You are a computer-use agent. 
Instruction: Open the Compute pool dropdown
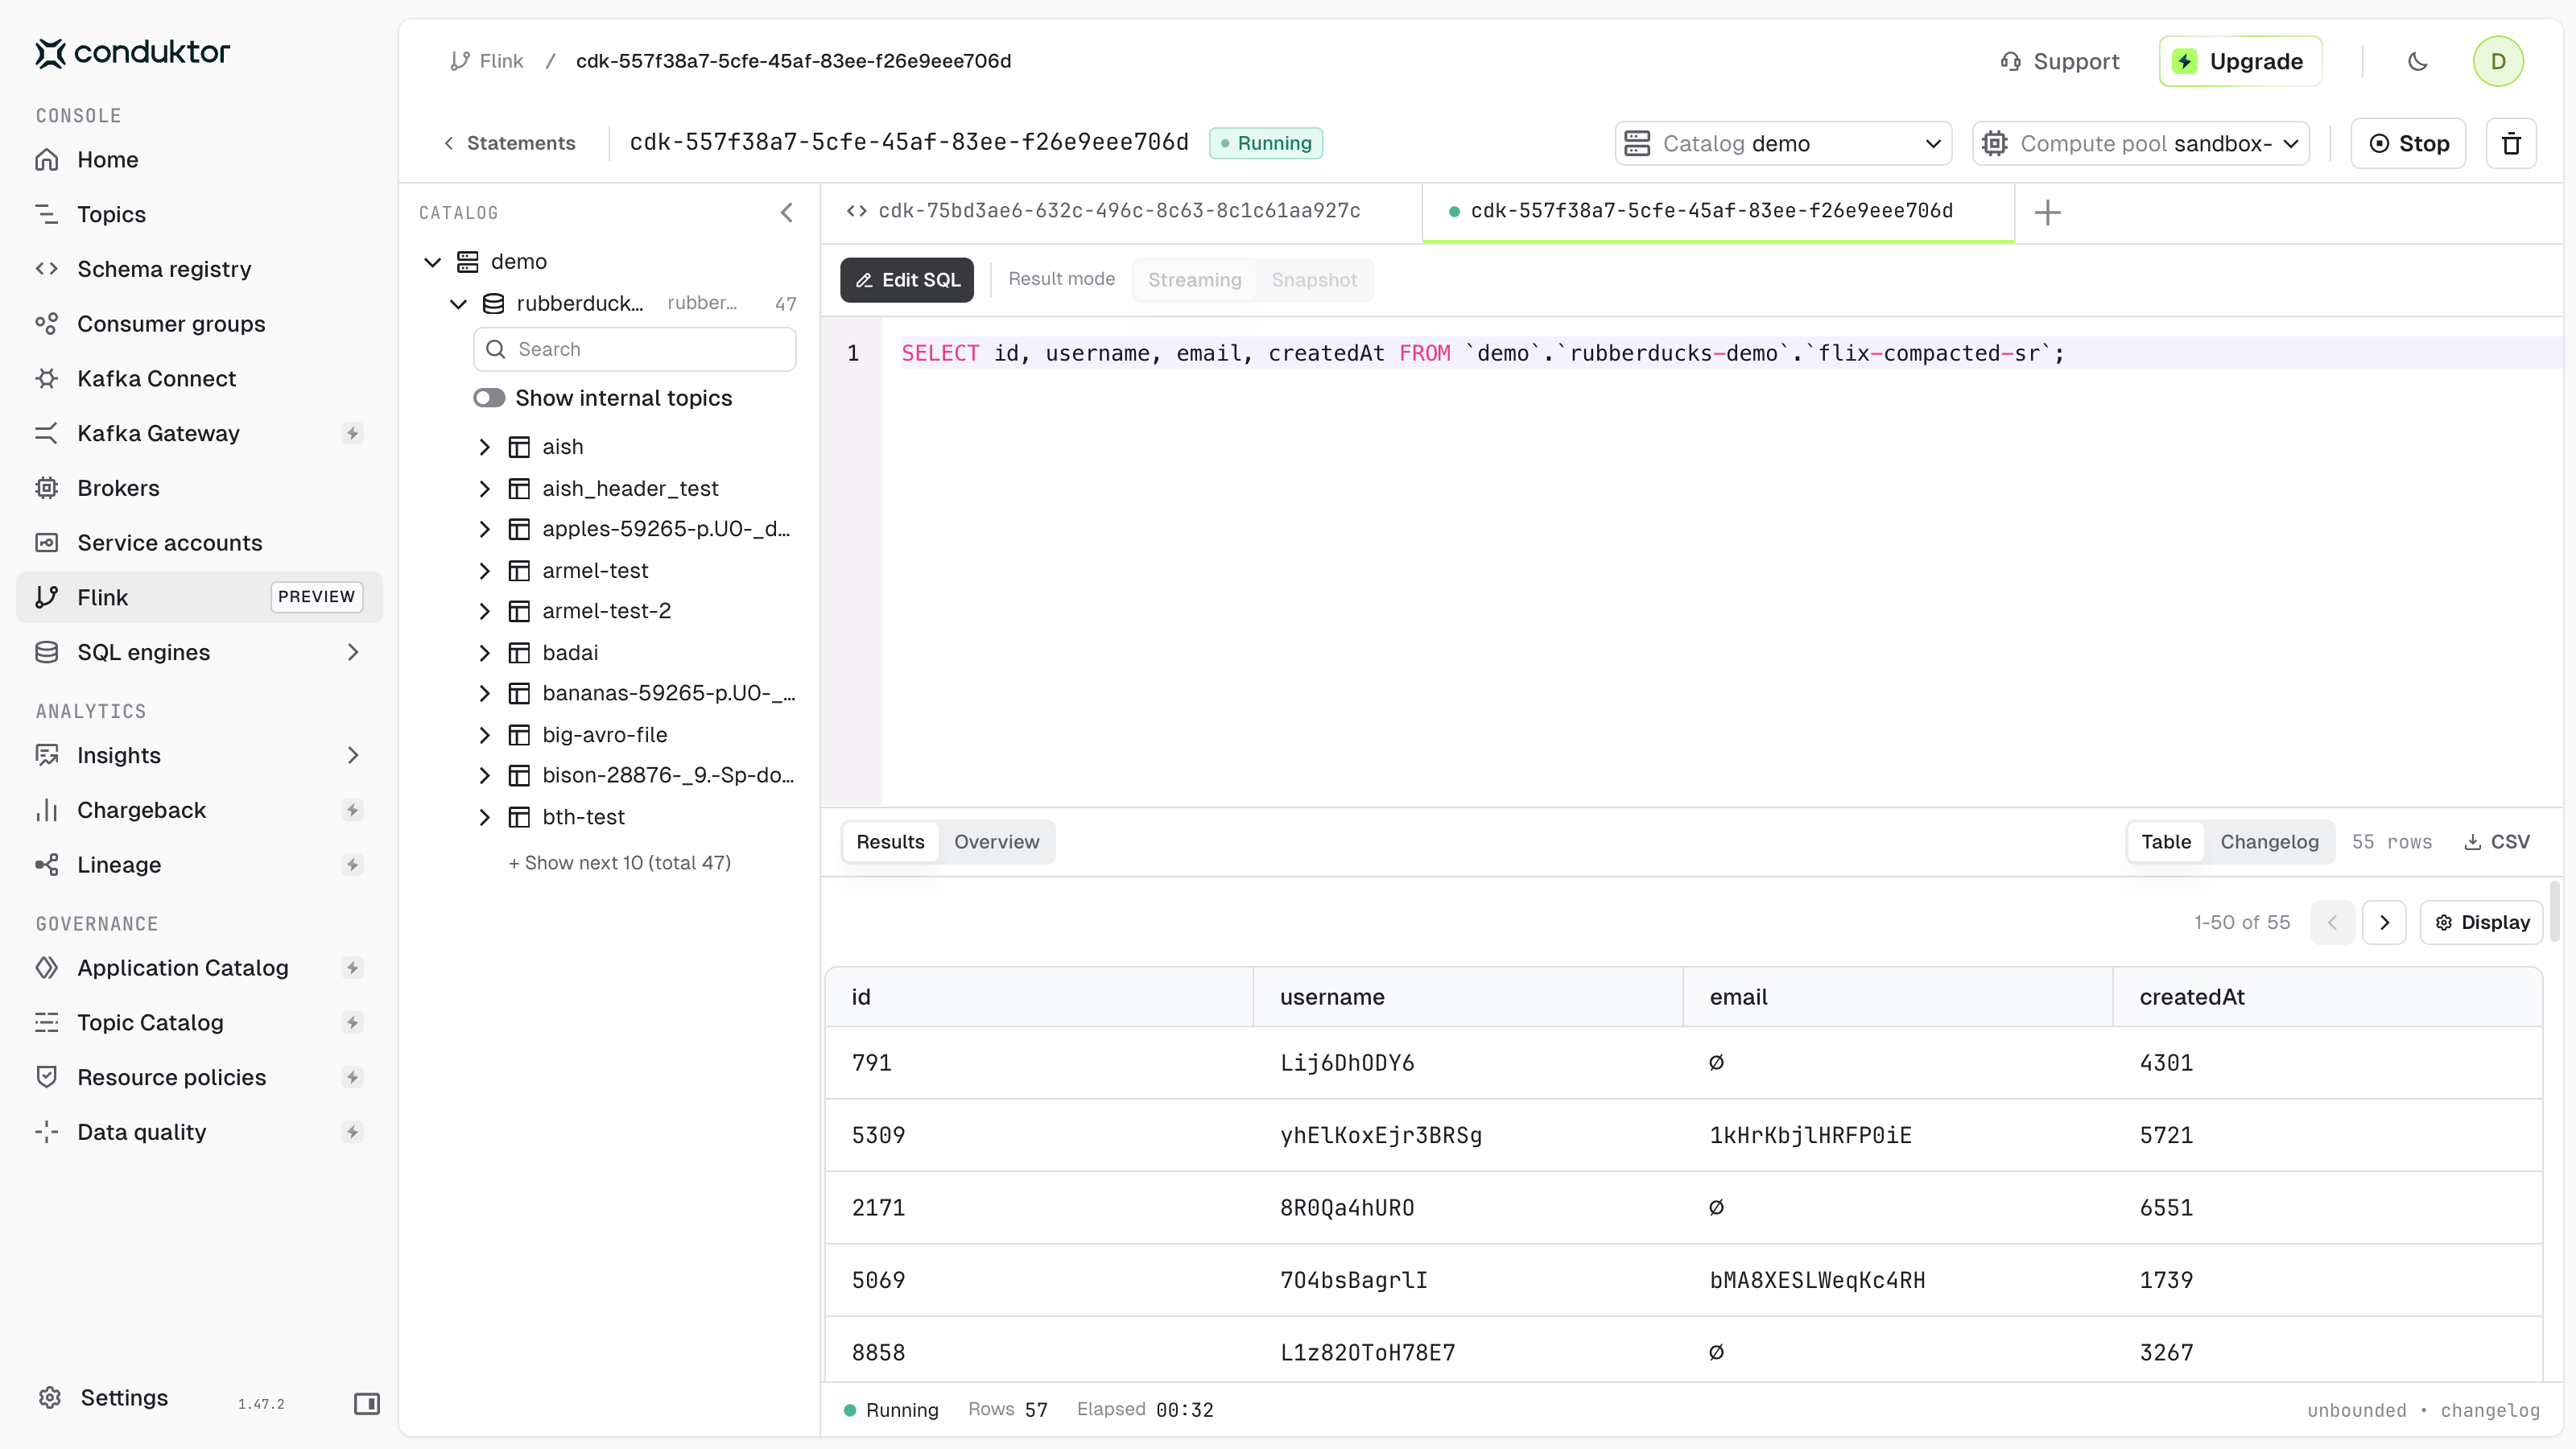[x=2140, y=144]
